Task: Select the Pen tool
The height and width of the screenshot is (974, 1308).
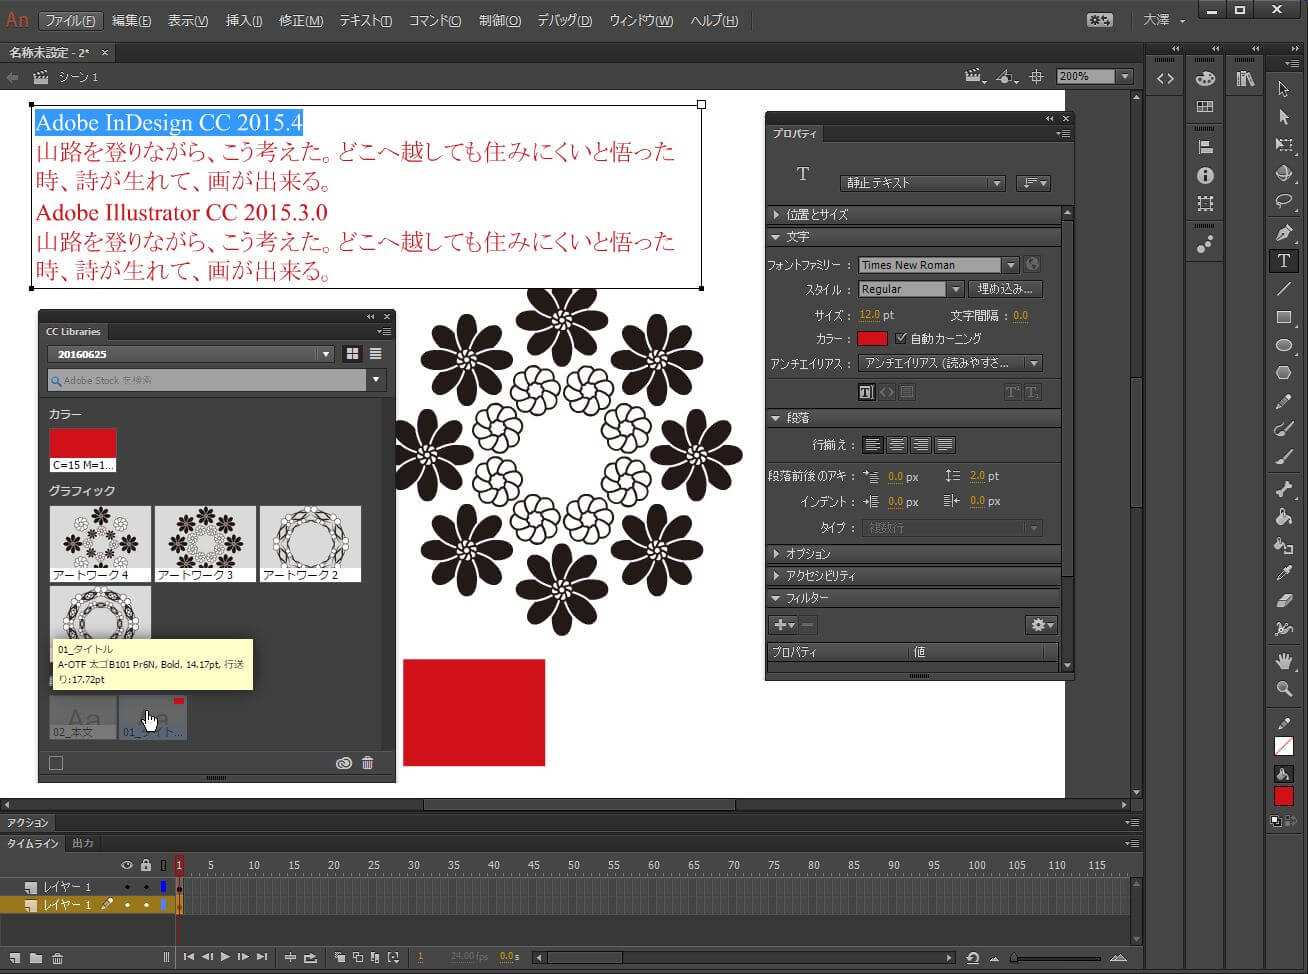Action: (1284, 233)
